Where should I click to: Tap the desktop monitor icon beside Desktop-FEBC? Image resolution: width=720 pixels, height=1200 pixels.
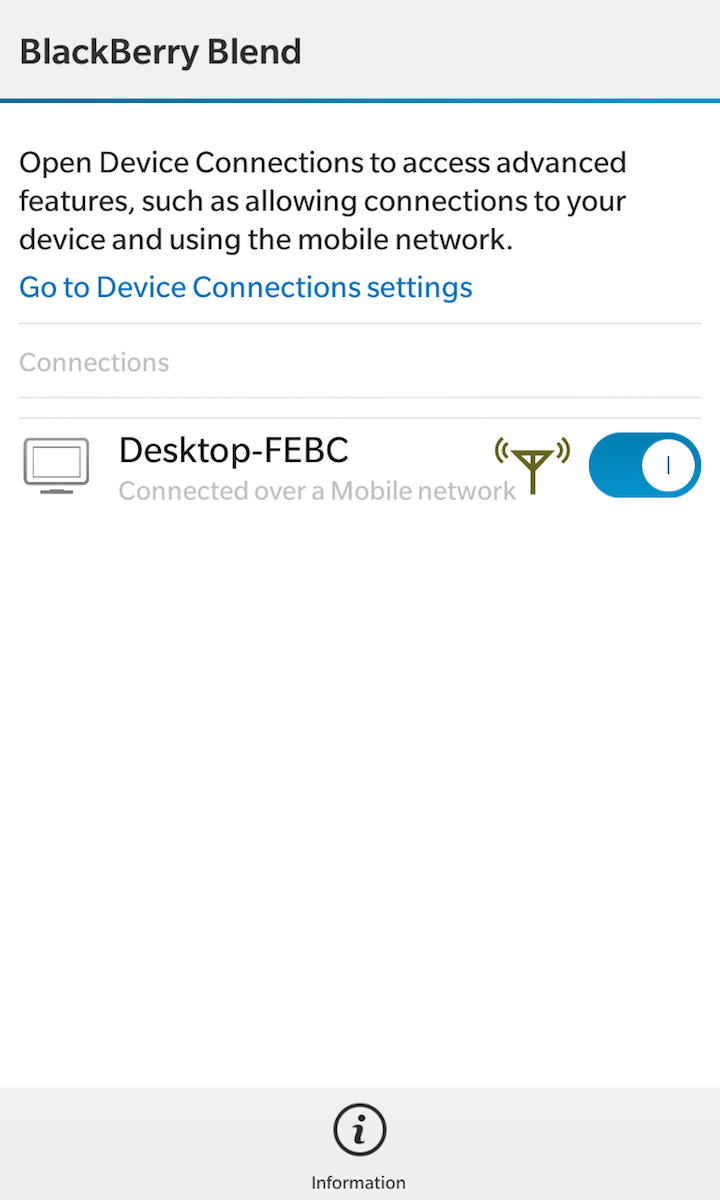56,466
